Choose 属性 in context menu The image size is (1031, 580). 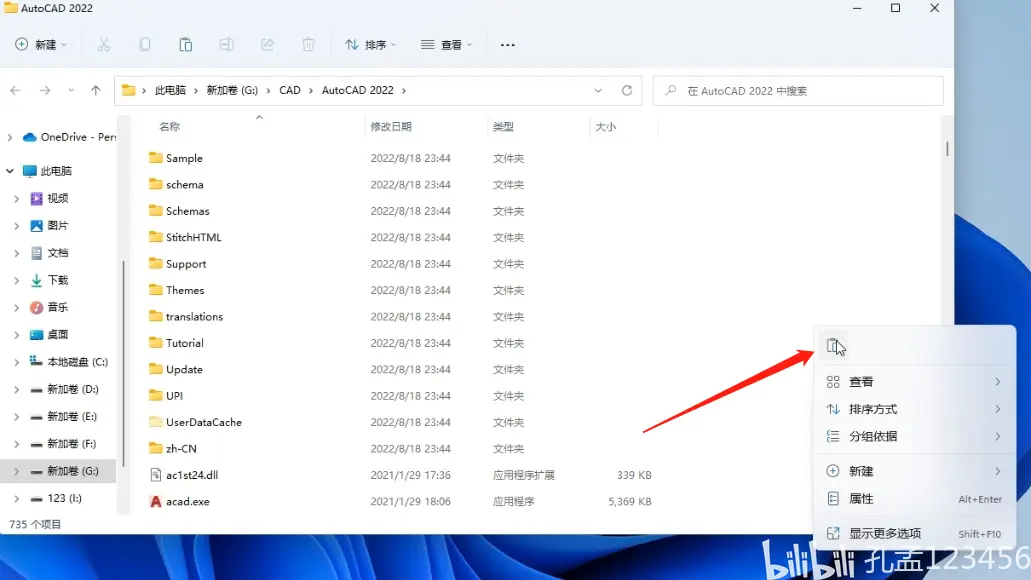(x=914, y=498)
